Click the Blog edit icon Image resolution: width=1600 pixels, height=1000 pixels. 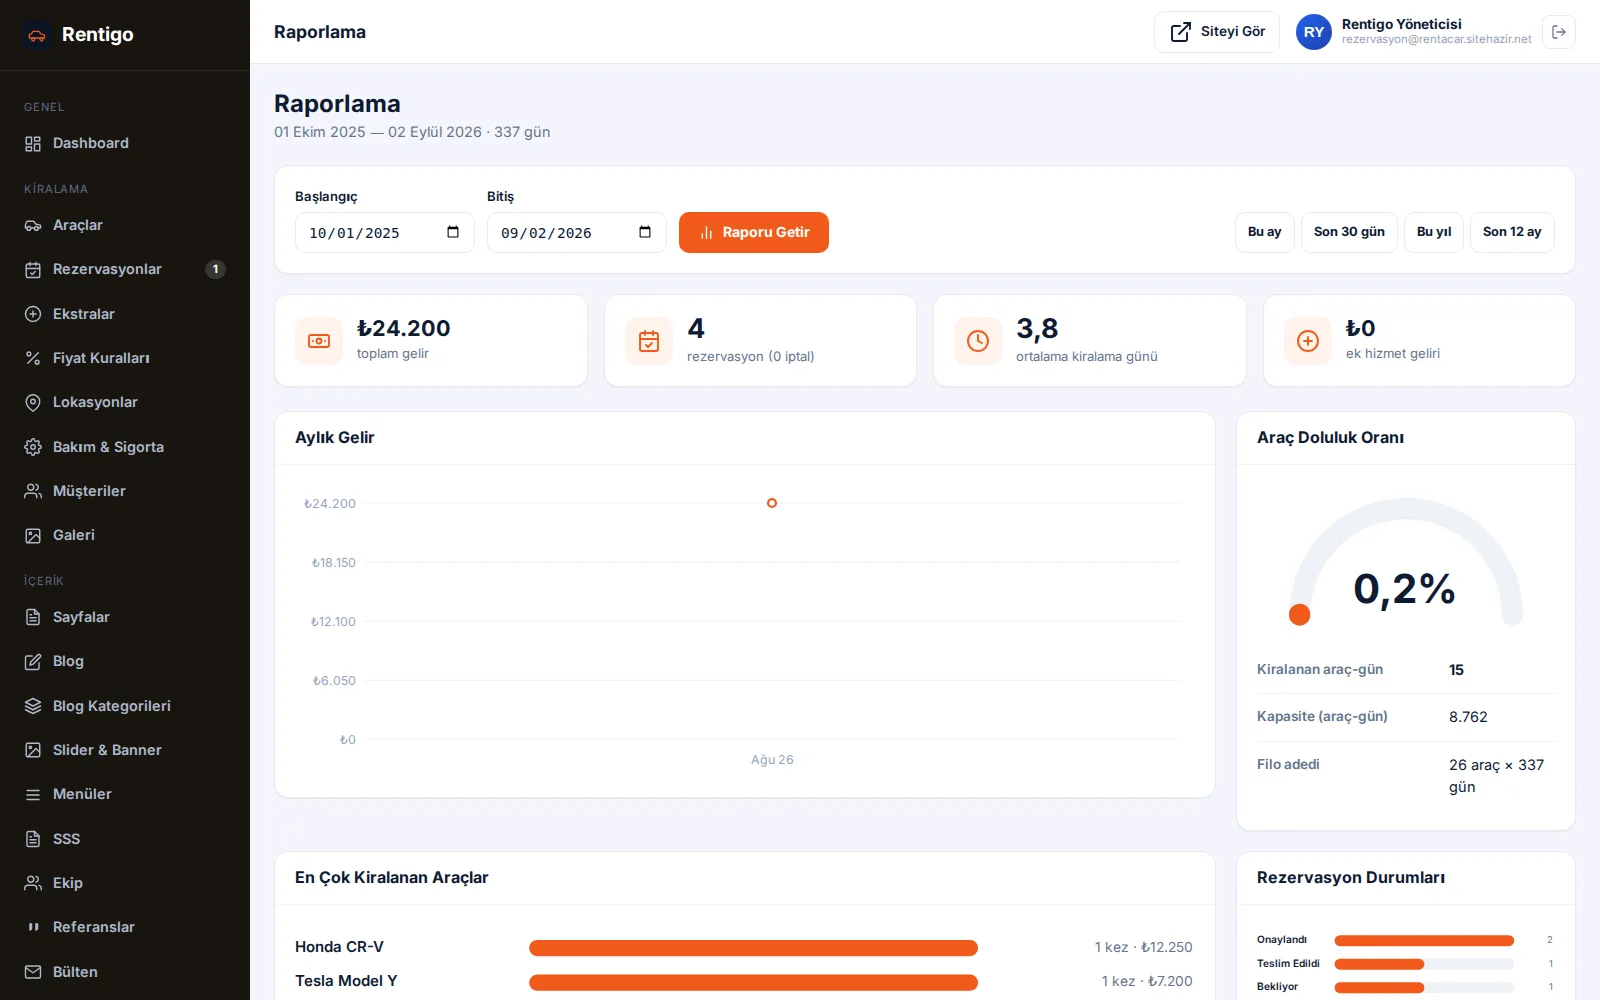(33, 662)
